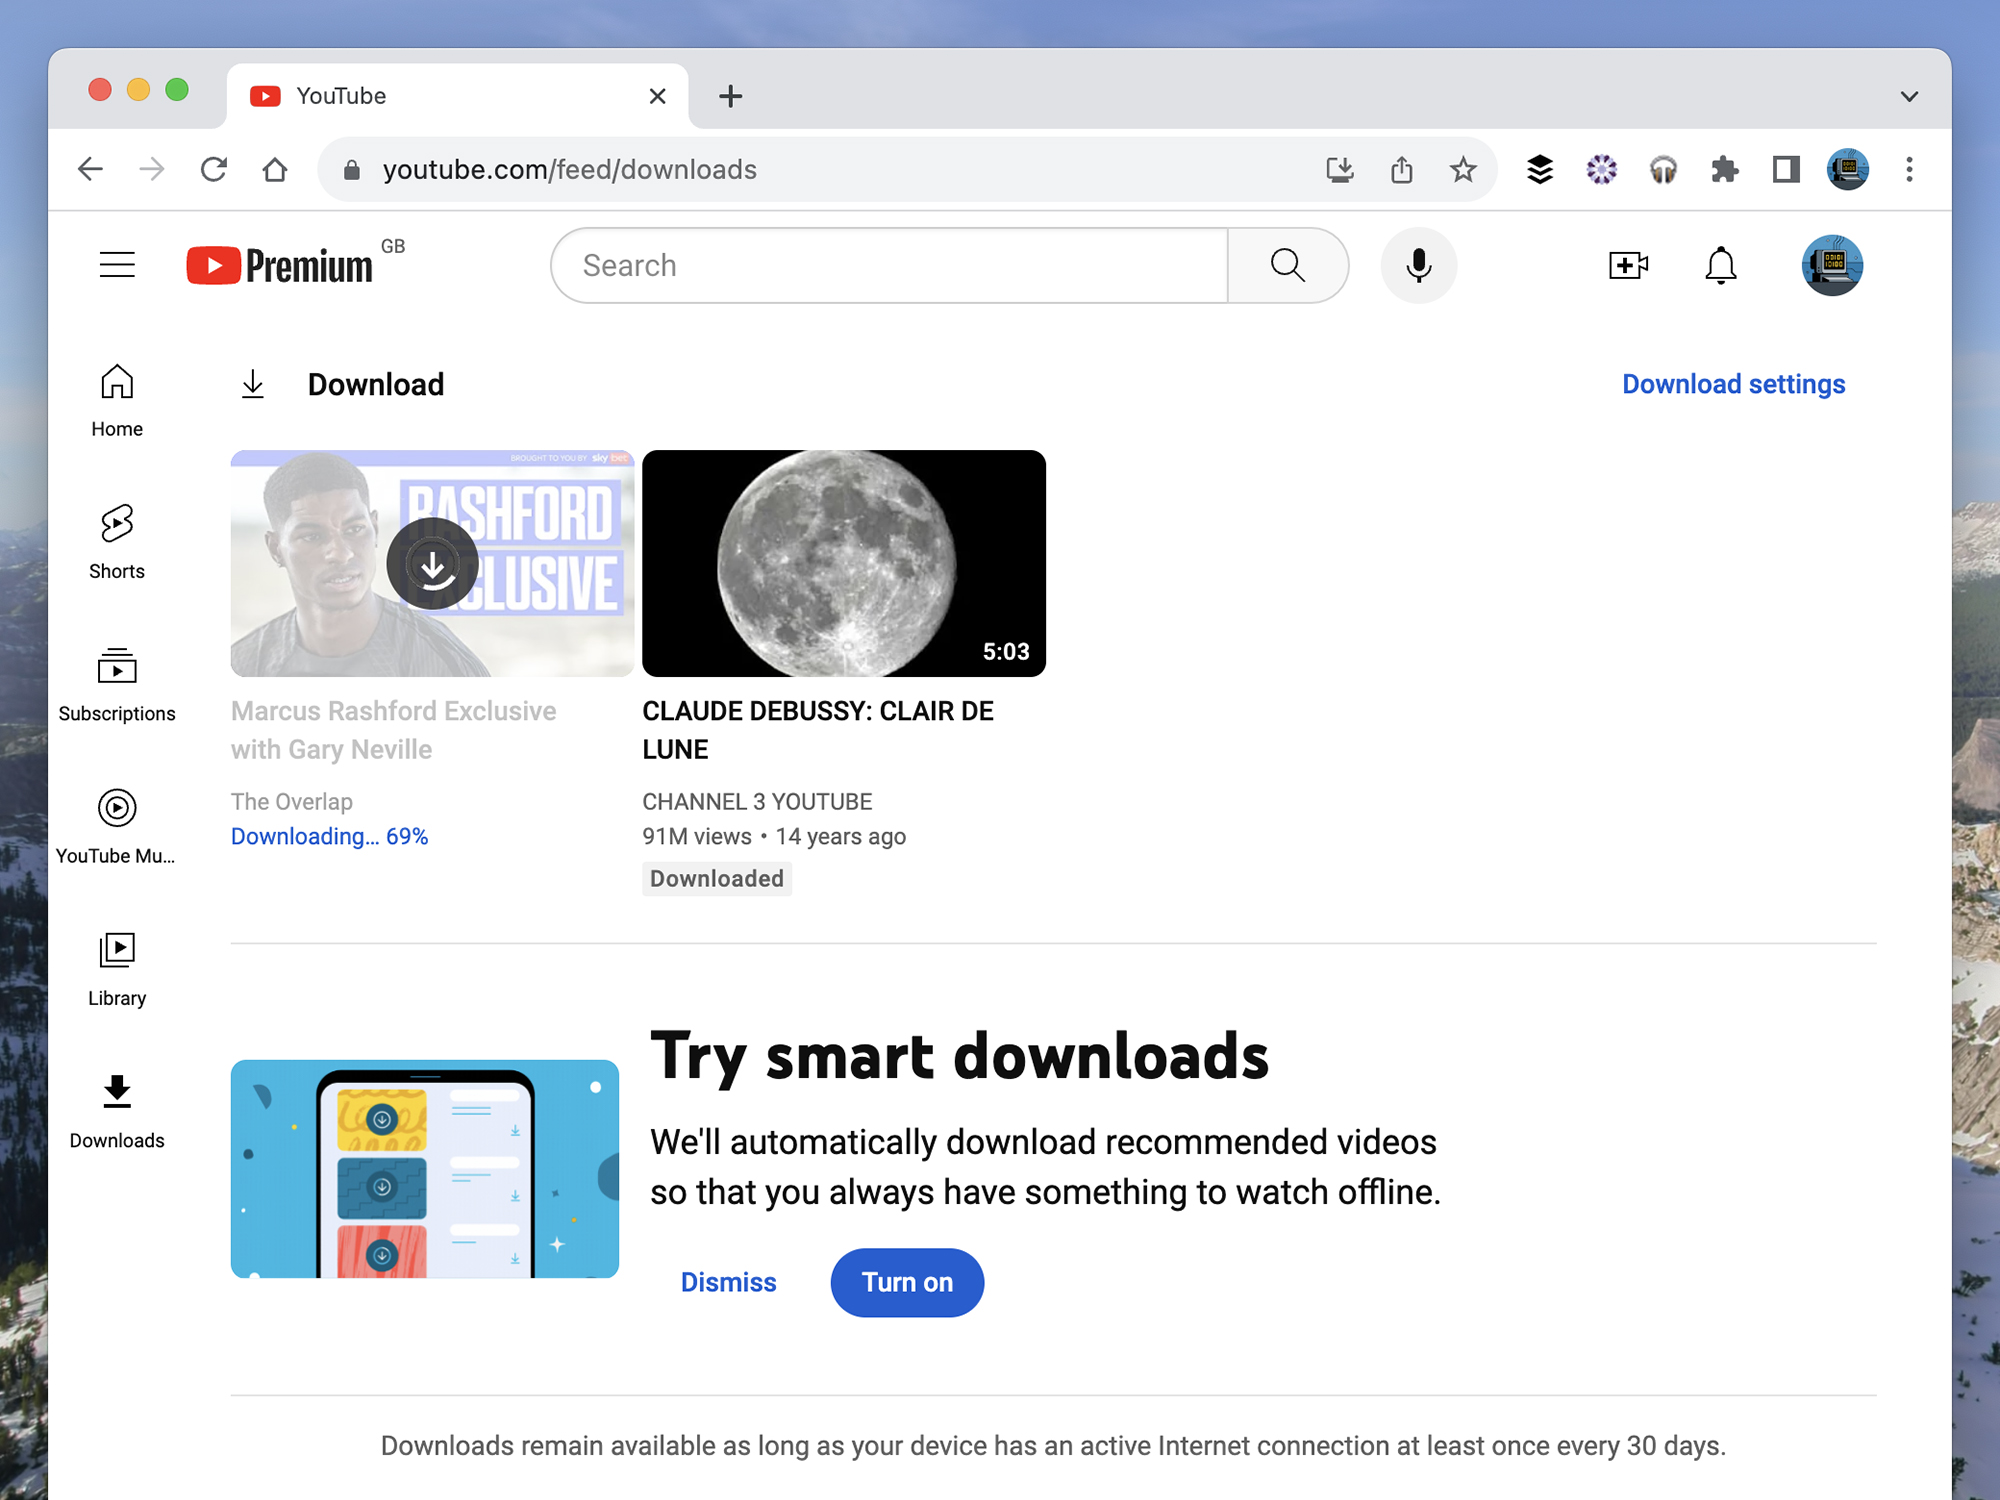Dismiss the smart downloads promo
The height and width of the screenshot is (1500, 2000).
pos(728,1282)
